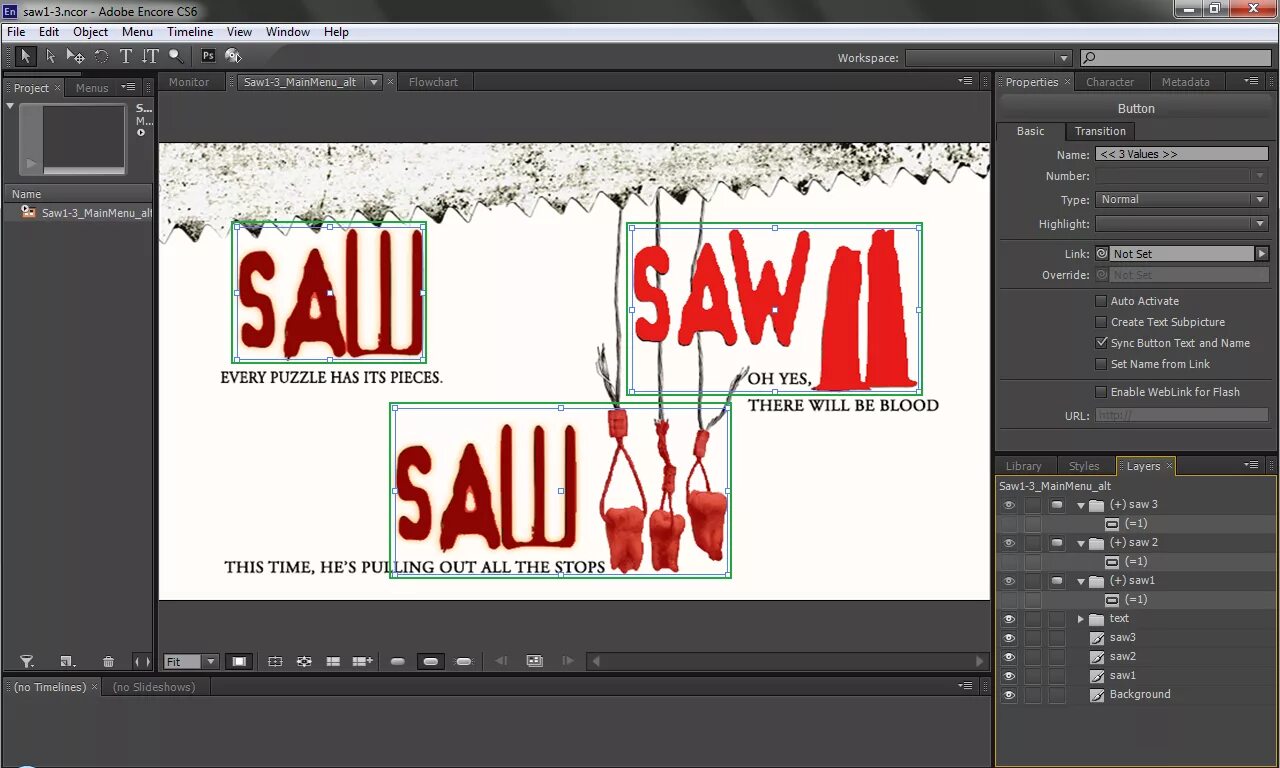Switch to the Transition tab

(x=1100, y=131)
